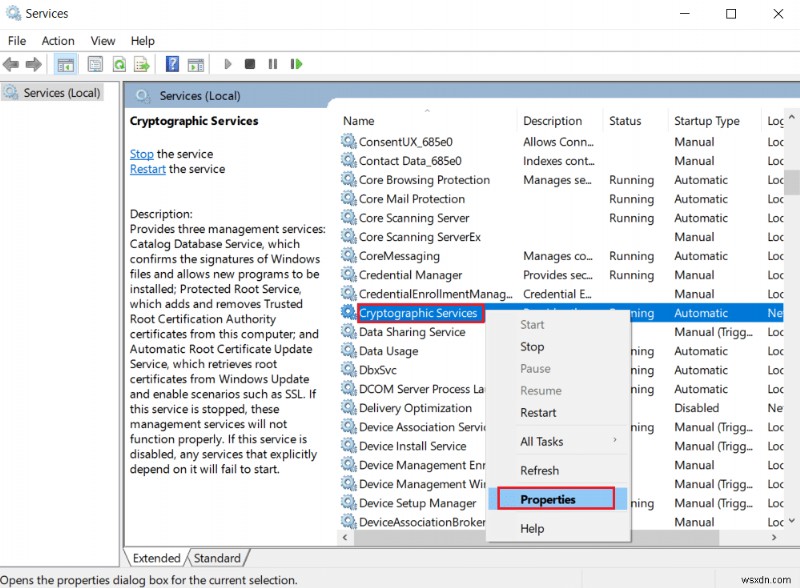Click the Restart Service toolbar icon
Viewport: 800px width, 588px height.
[296, 63]
